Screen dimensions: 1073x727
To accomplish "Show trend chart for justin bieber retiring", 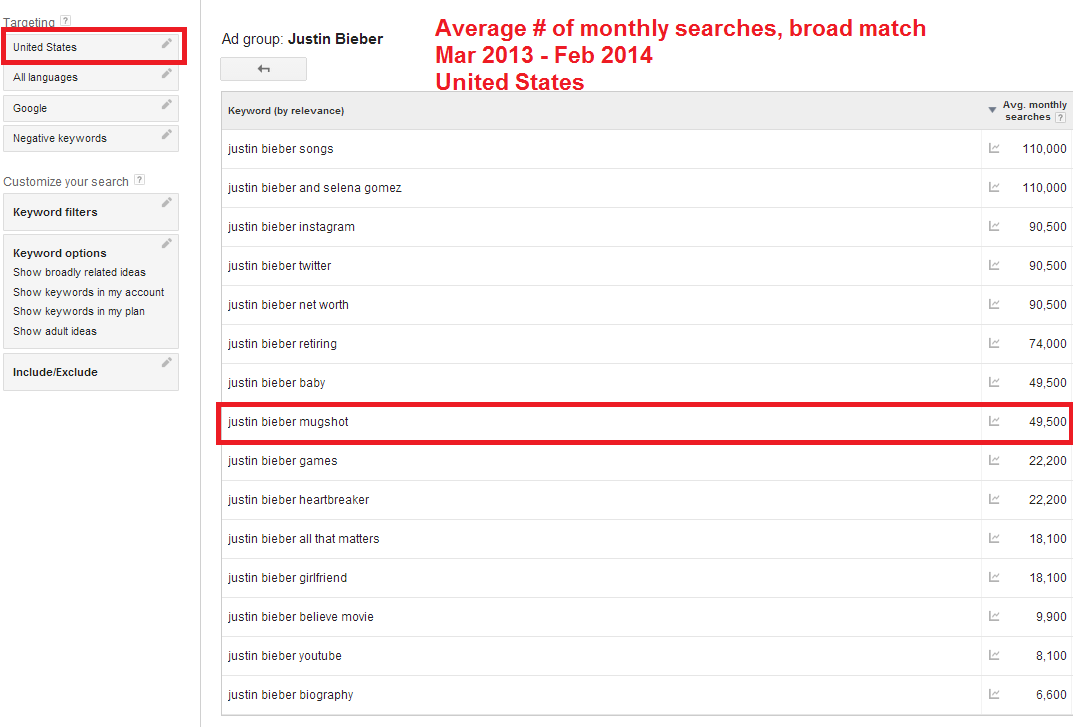I will point(994,343).
